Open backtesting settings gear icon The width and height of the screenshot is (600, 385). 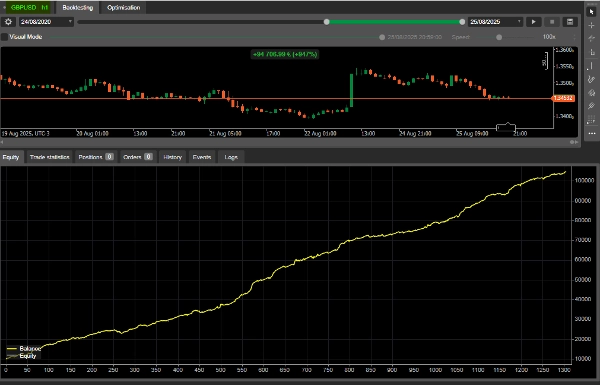[x=8, y=22]
